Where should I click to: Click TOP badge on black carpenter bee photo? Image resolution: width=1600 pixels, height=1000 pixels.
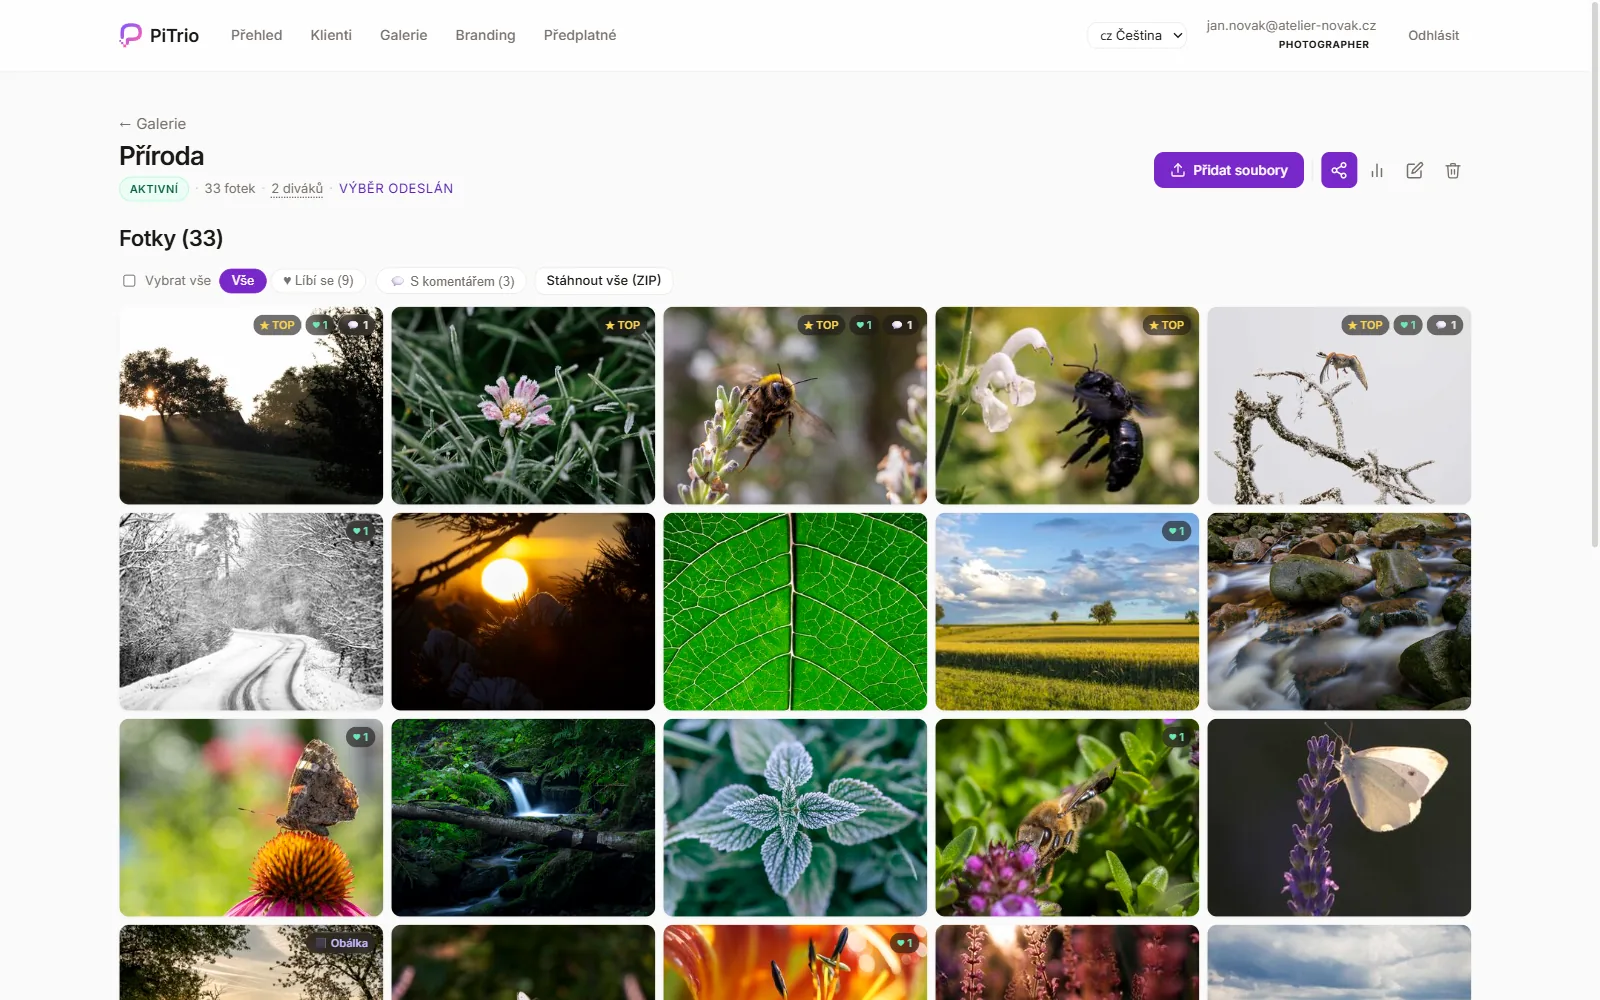tap(1166, 325)
